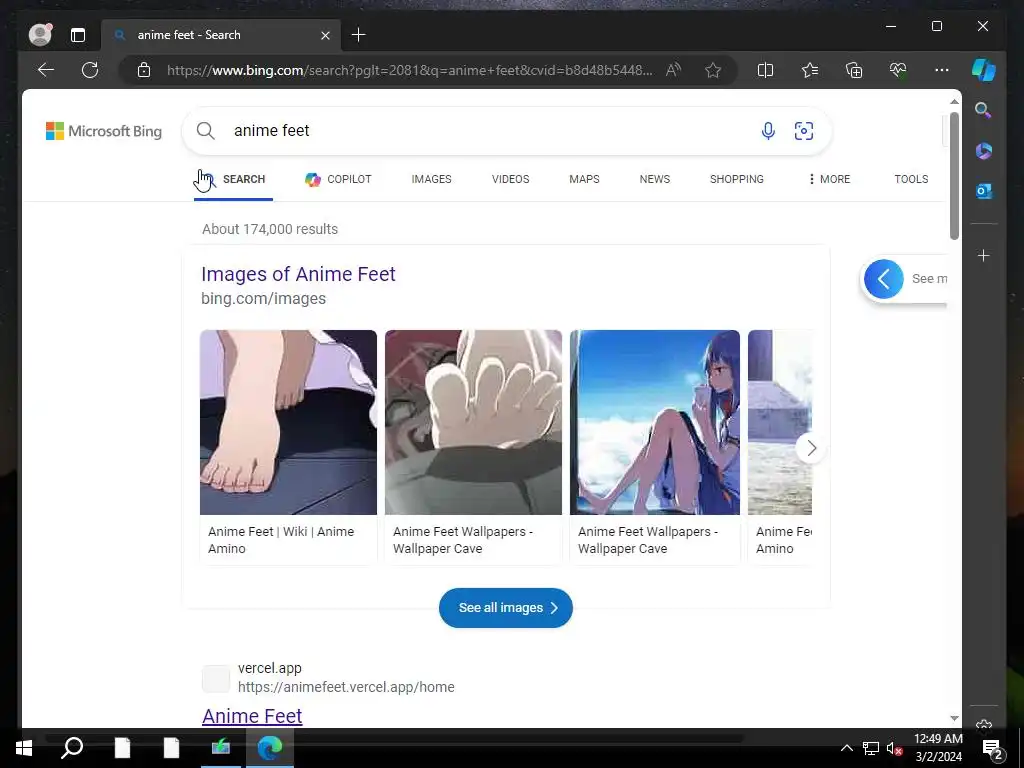
Task: Open the notification center
Action: coord(993,749)
